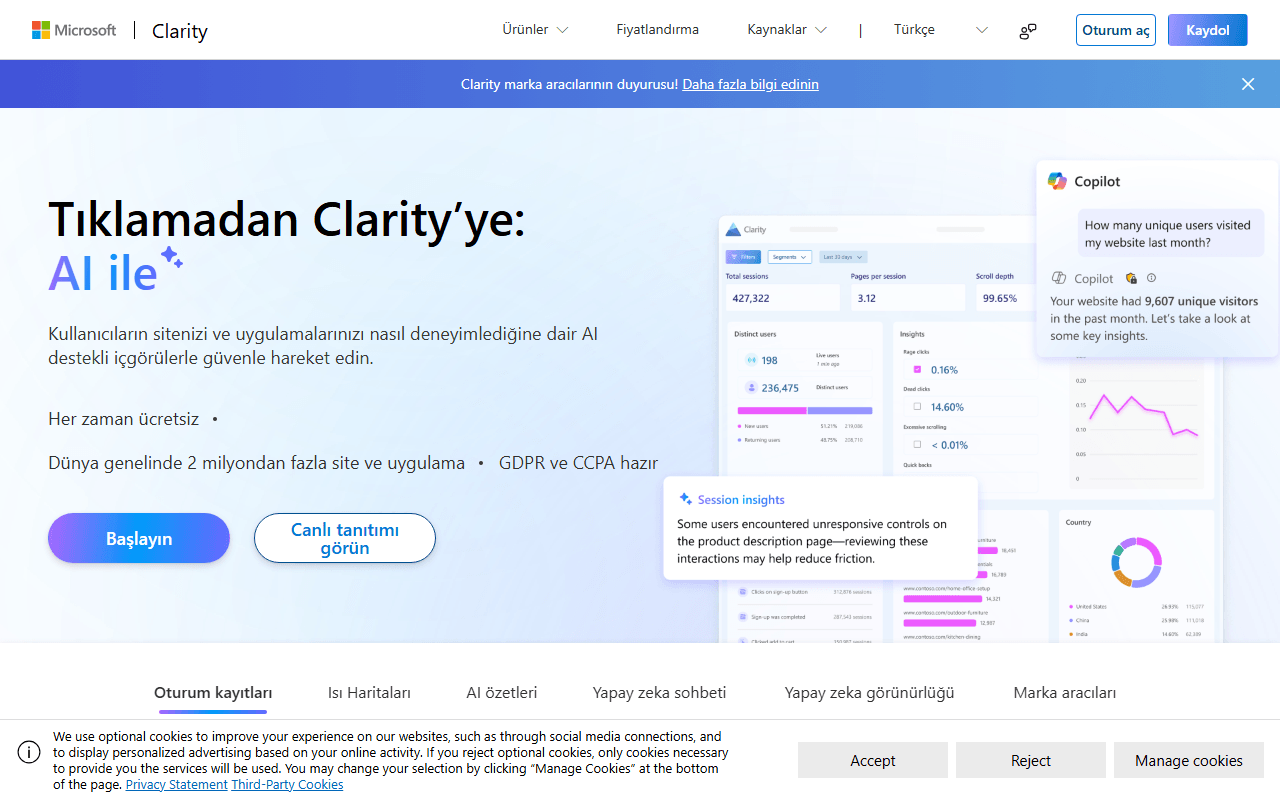Select the AI özetleri tab
This screenshot has width=1280, height=800.
[502, 693]
